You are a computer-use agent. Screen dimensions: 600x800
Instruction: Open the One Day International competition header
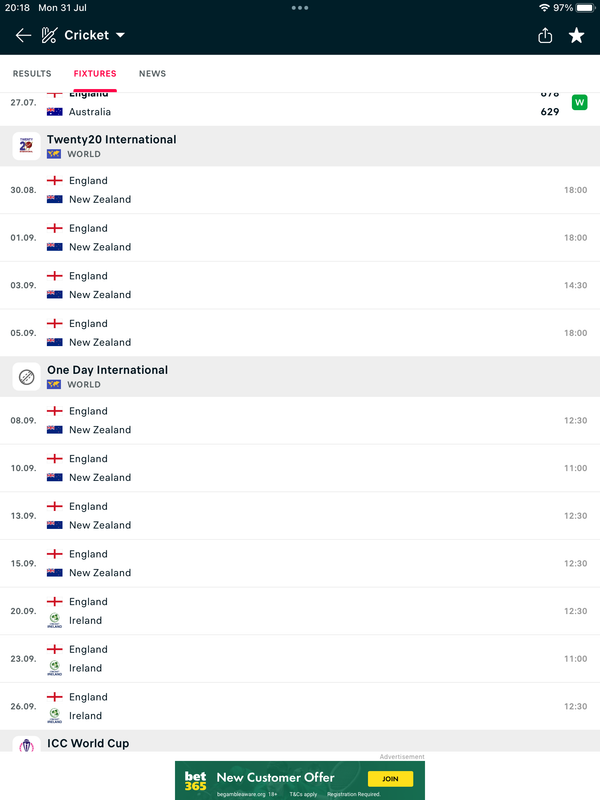[300, 377]
